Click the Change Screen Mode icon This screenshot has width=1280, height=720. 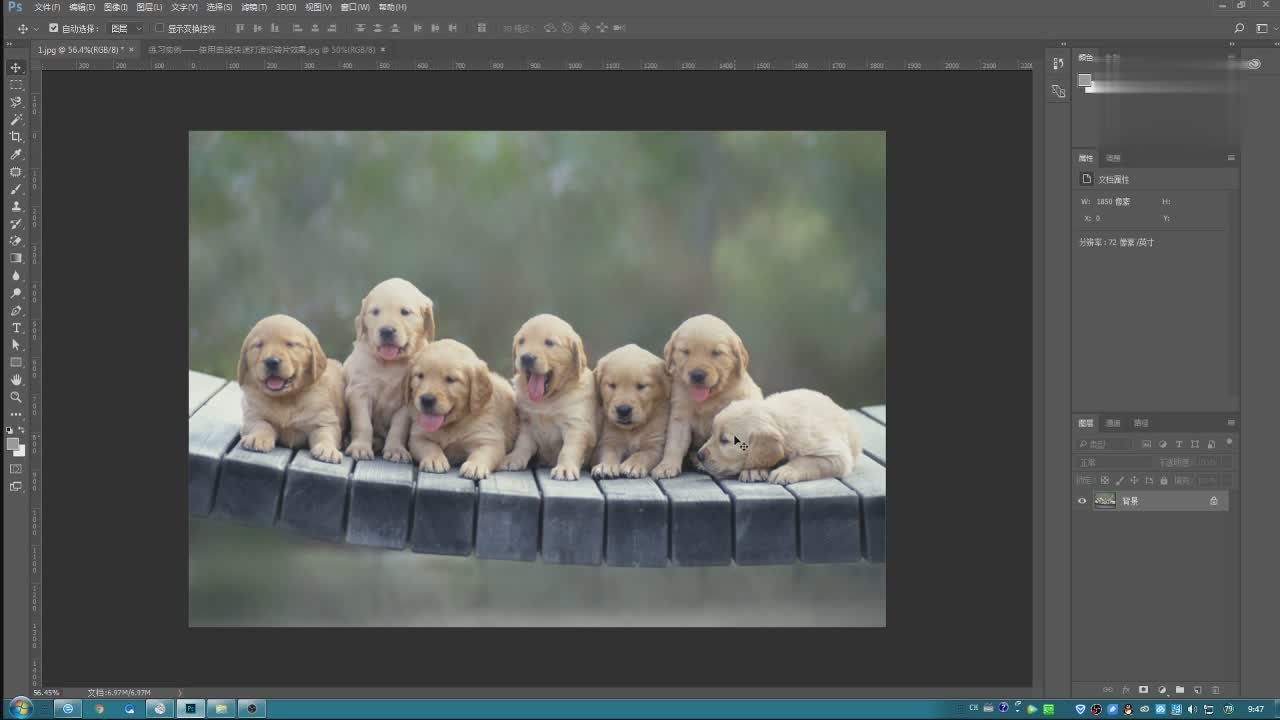coord(16,487)
